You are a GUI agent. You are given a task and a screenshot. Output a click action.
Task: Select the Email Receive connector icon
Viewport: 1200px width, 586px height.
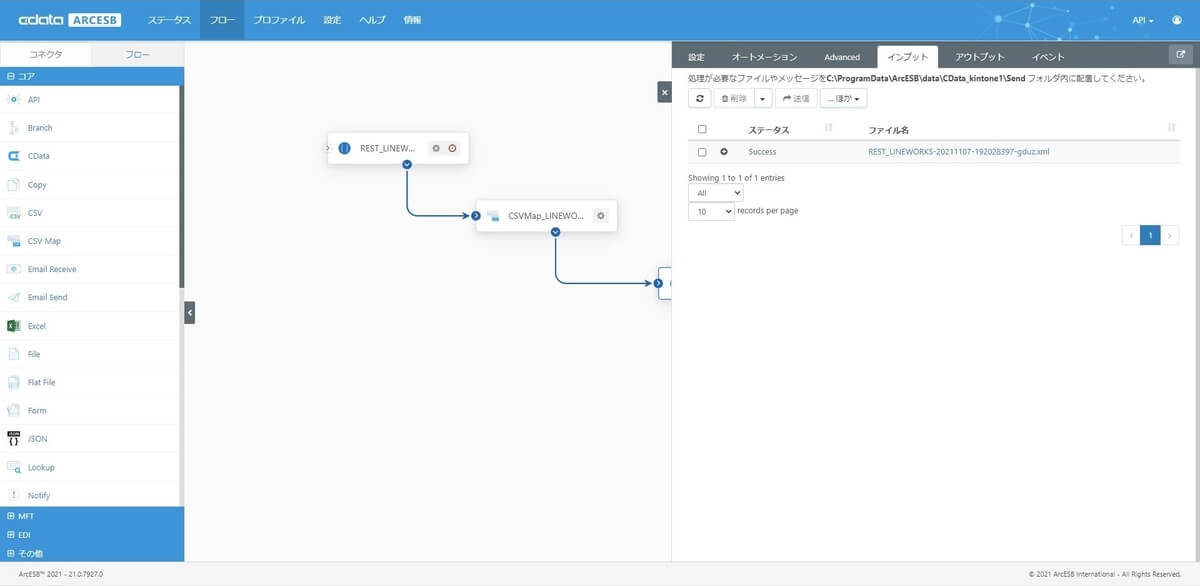[x=14, y=269]
